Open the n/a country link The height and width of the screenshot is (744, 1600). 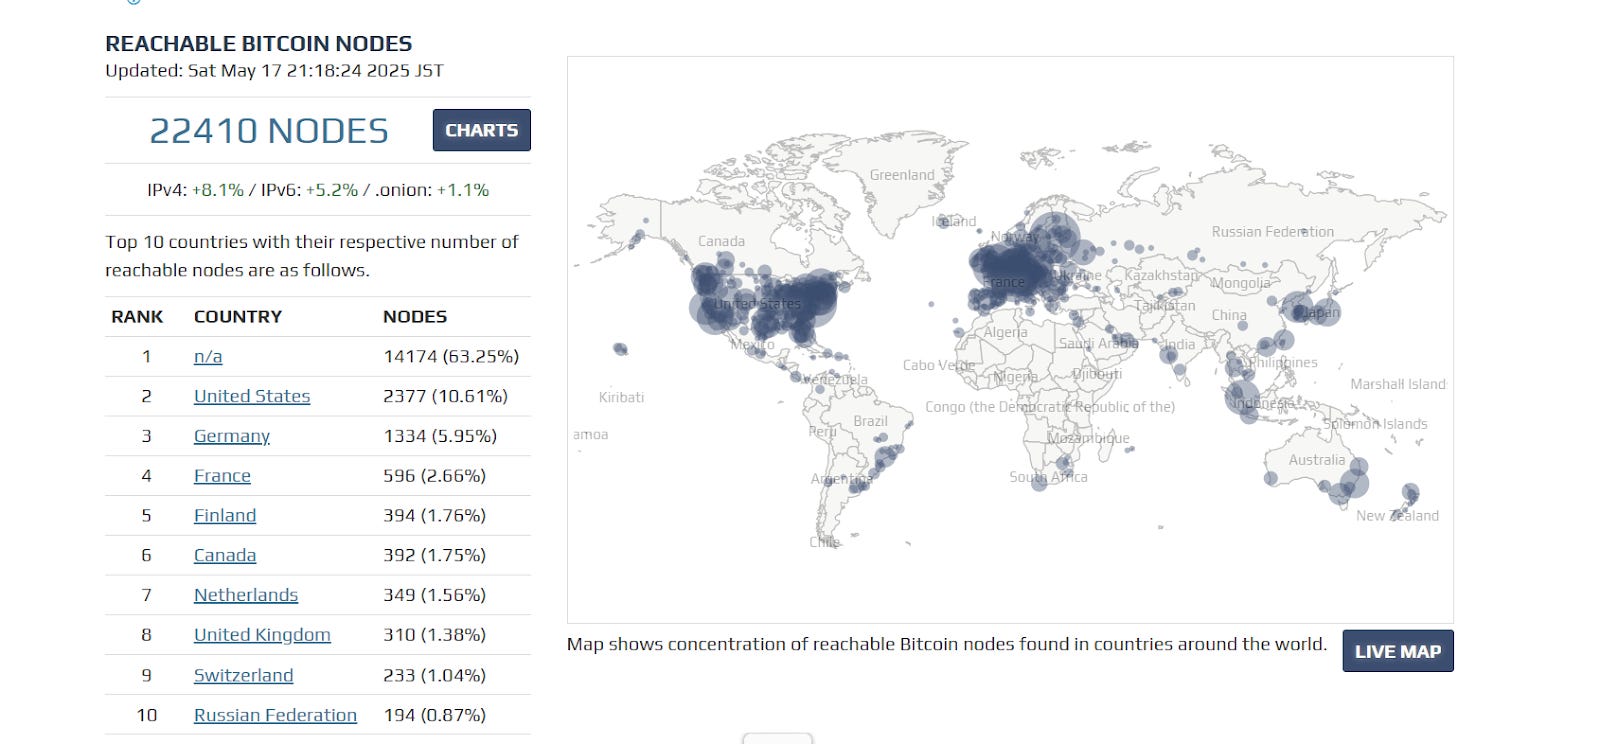pos(208,356)
